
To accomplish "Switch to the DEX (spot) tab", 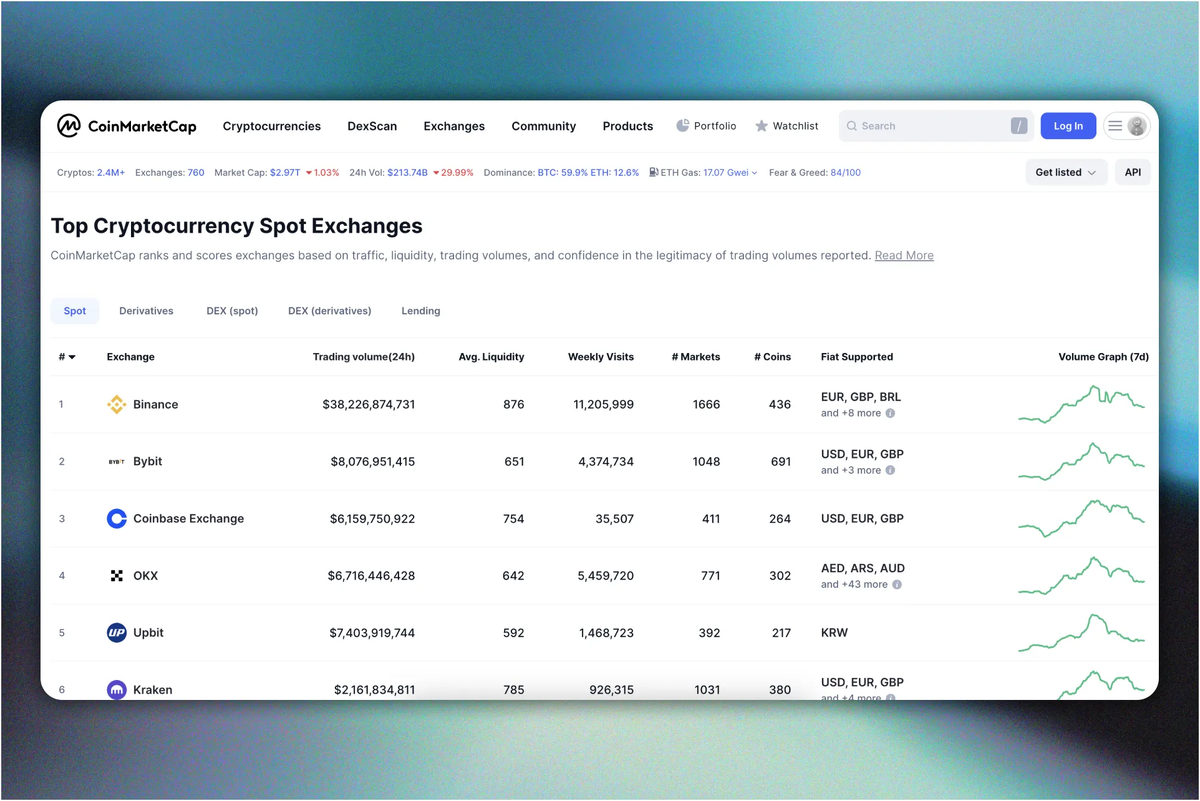I will 232,311.
